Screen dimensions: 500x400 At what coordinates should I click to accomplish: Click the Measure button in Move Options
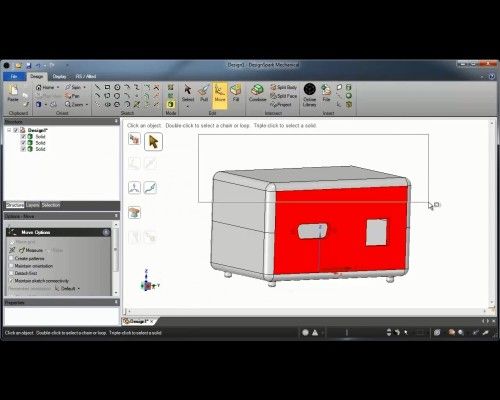(31, 250)
